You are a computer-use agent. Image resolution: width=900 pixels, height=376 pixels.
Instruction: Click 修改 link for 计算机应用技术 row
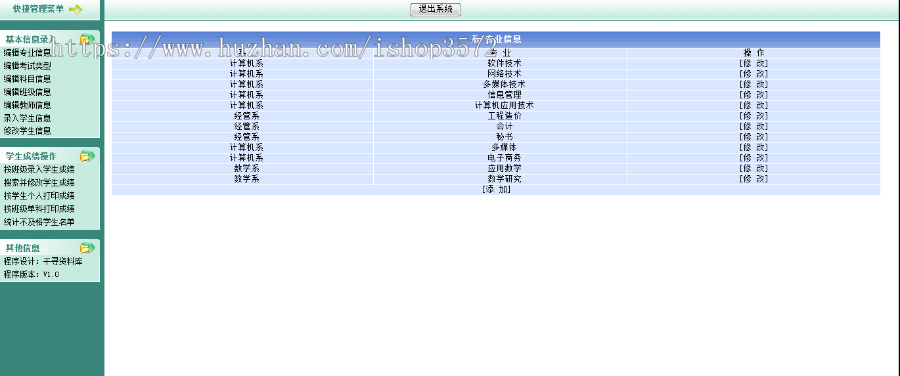[x=753, y=105]
